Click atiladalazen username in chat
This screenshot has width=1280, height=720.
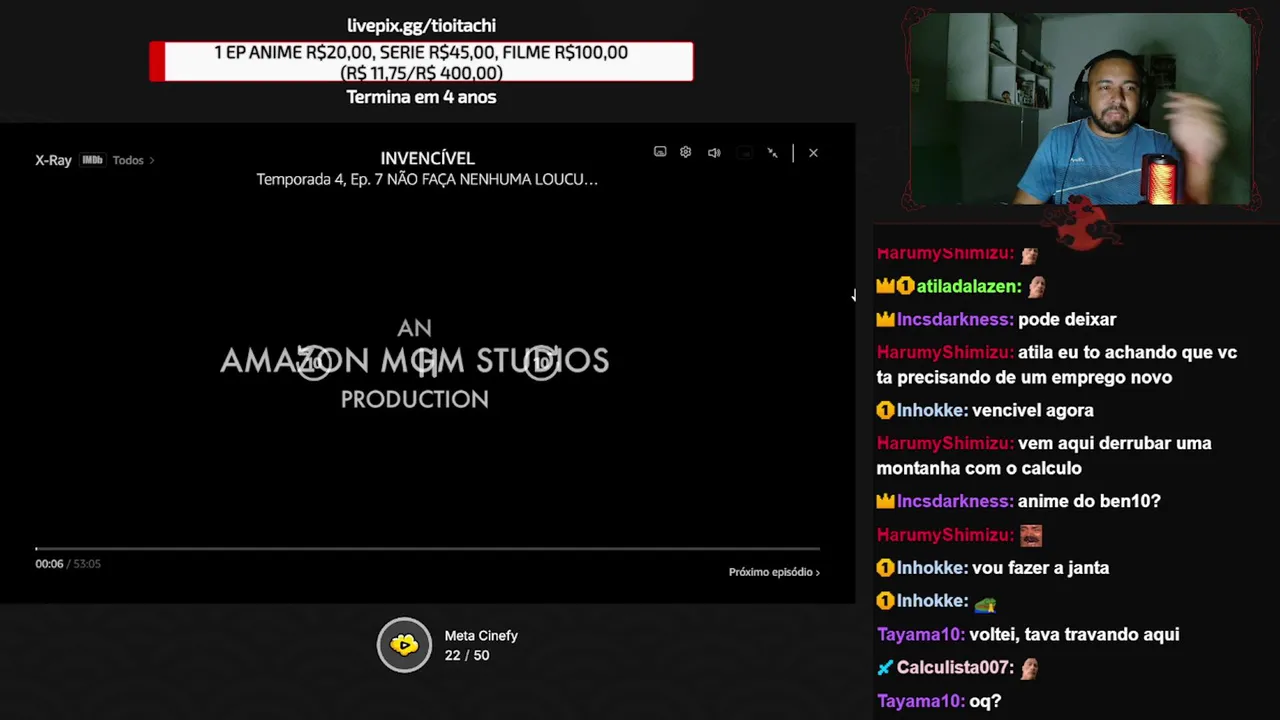[968, 286]
